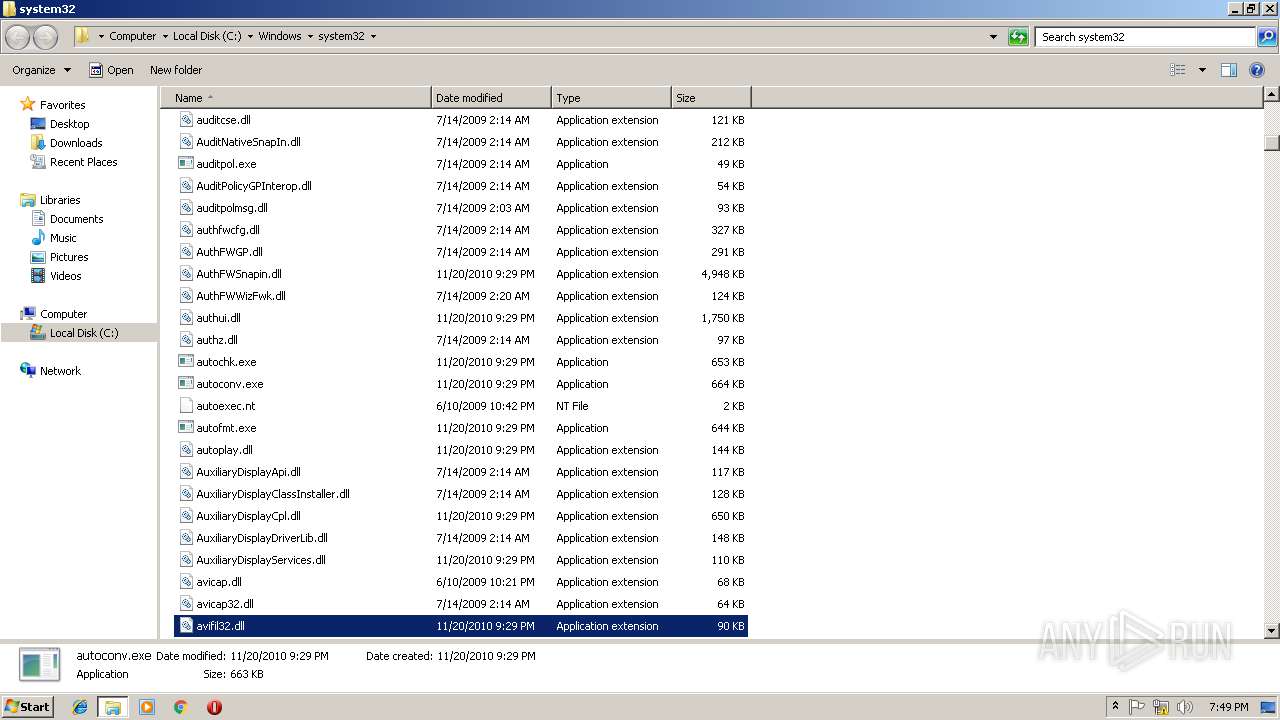
Task: Click the Search system32 input field
Action: coord(1146,37)
